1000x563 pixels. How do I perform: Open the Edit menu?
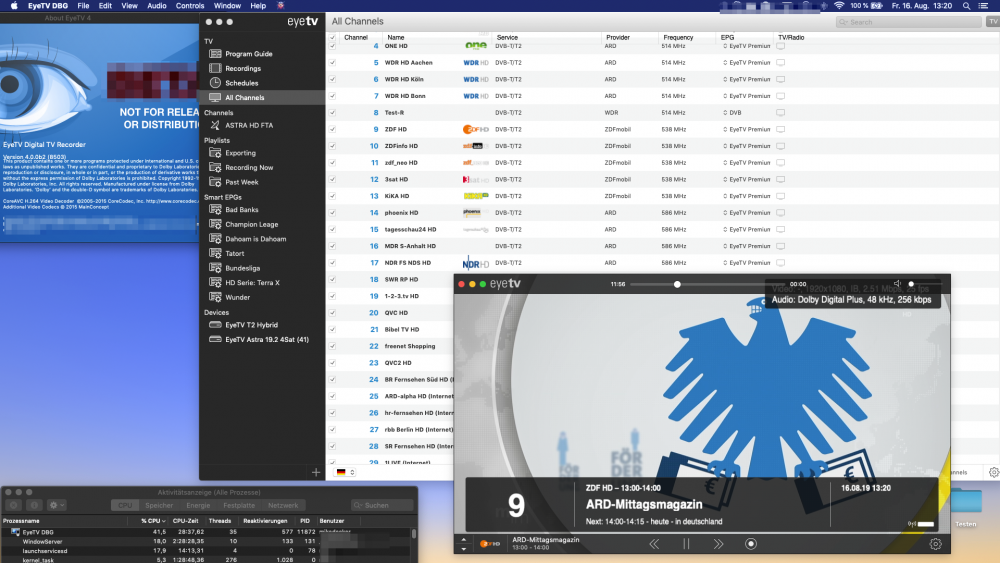tap(105, 6)
